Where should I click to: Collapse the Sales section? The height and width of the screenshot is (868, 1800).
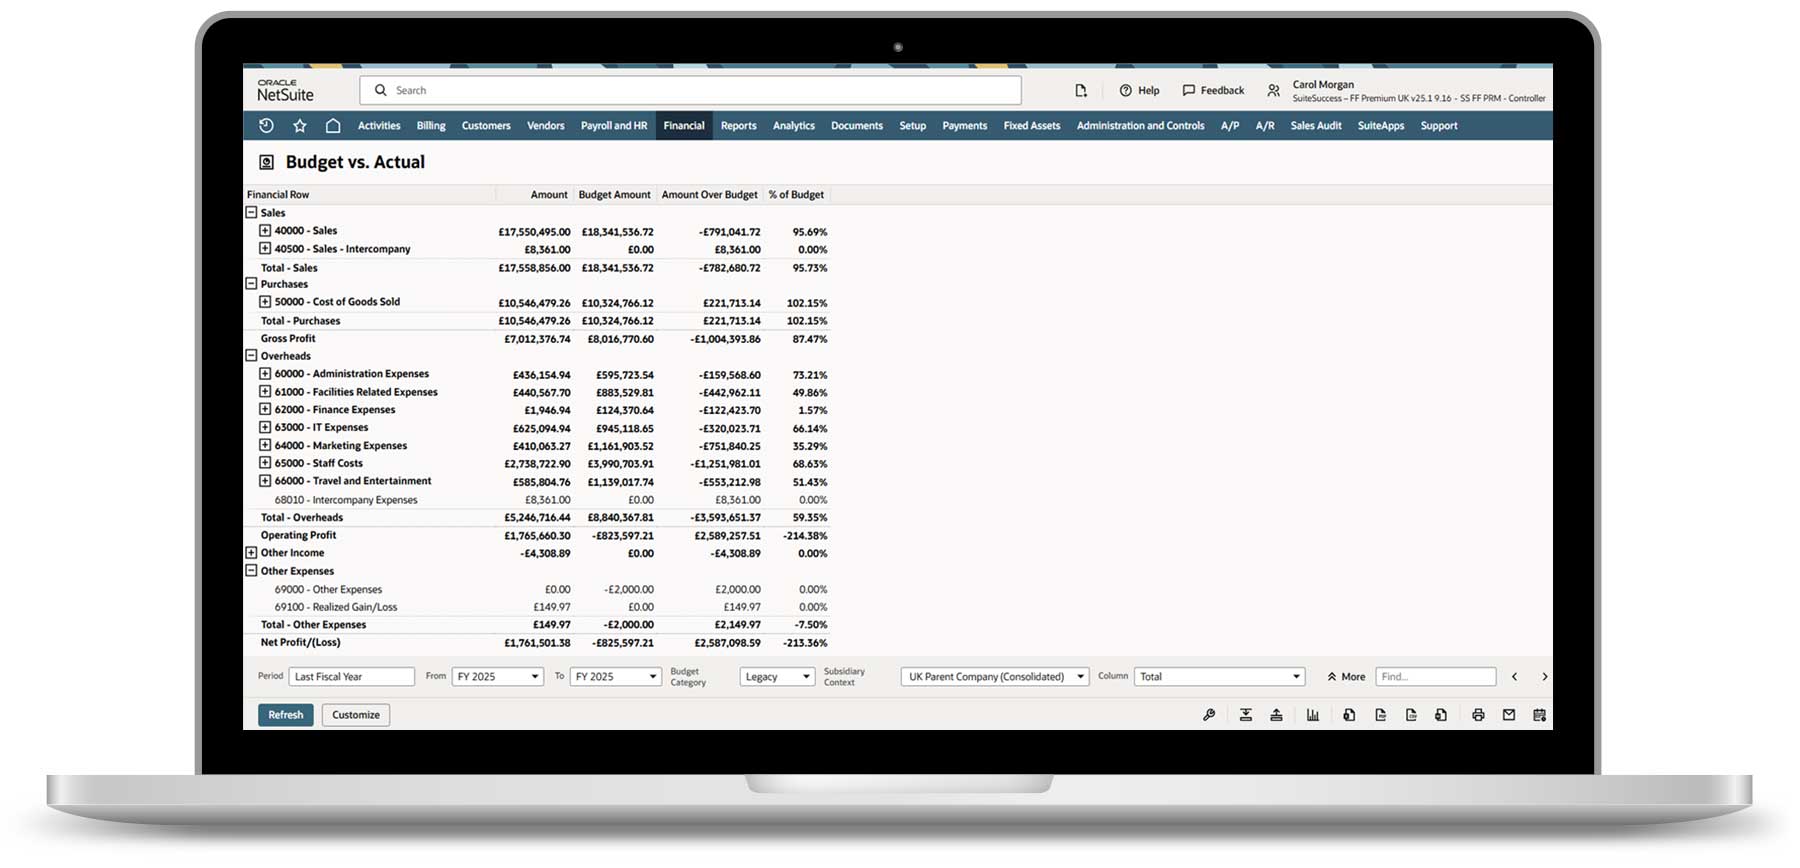click(x=251, y=212)
